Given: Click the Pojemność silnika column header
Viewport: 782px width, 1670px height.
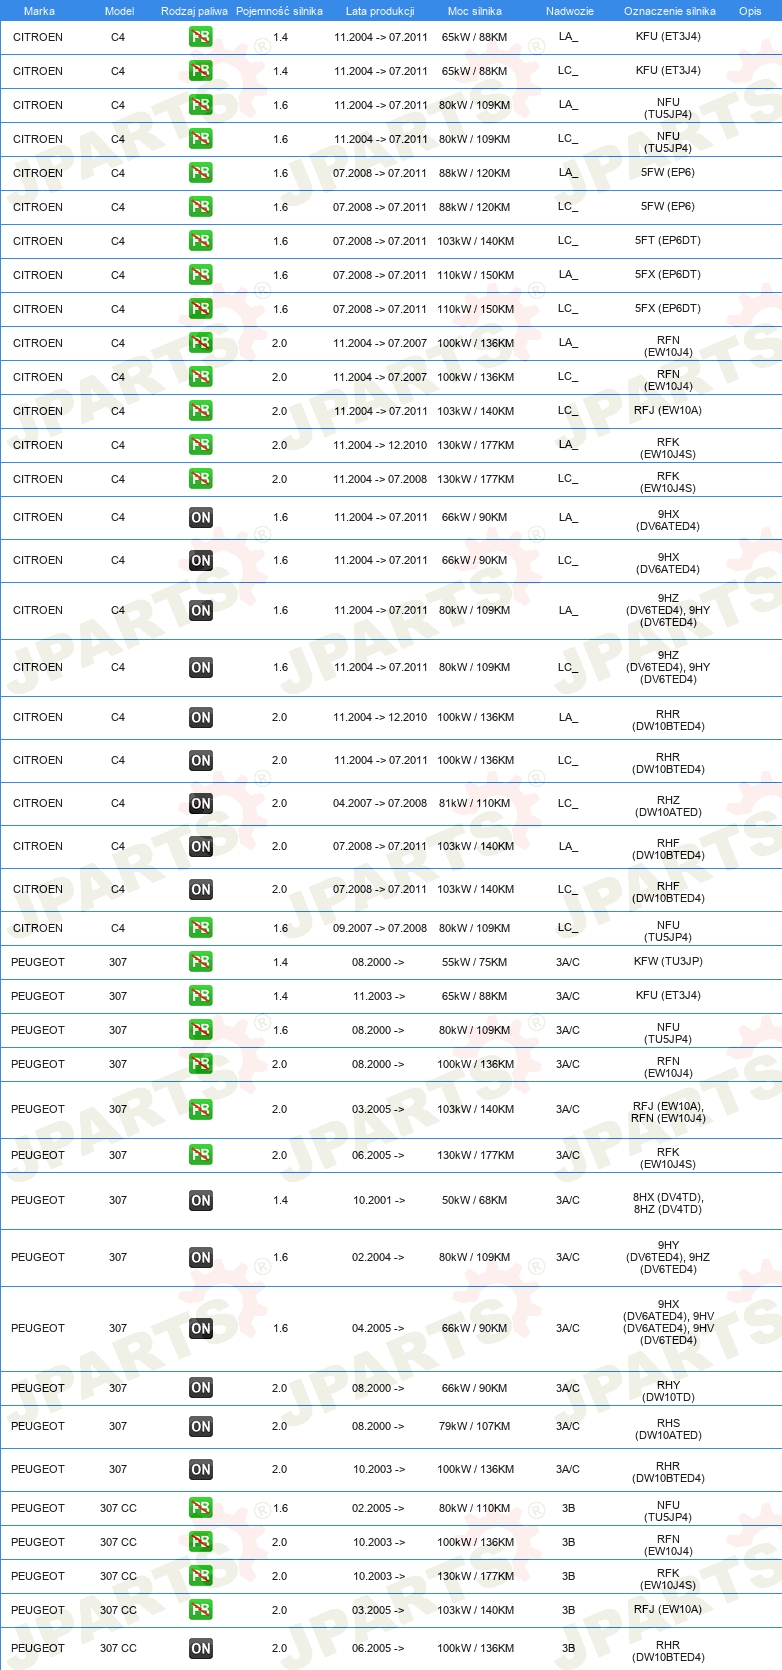Looking at the screenshot, I should point(279,11).
